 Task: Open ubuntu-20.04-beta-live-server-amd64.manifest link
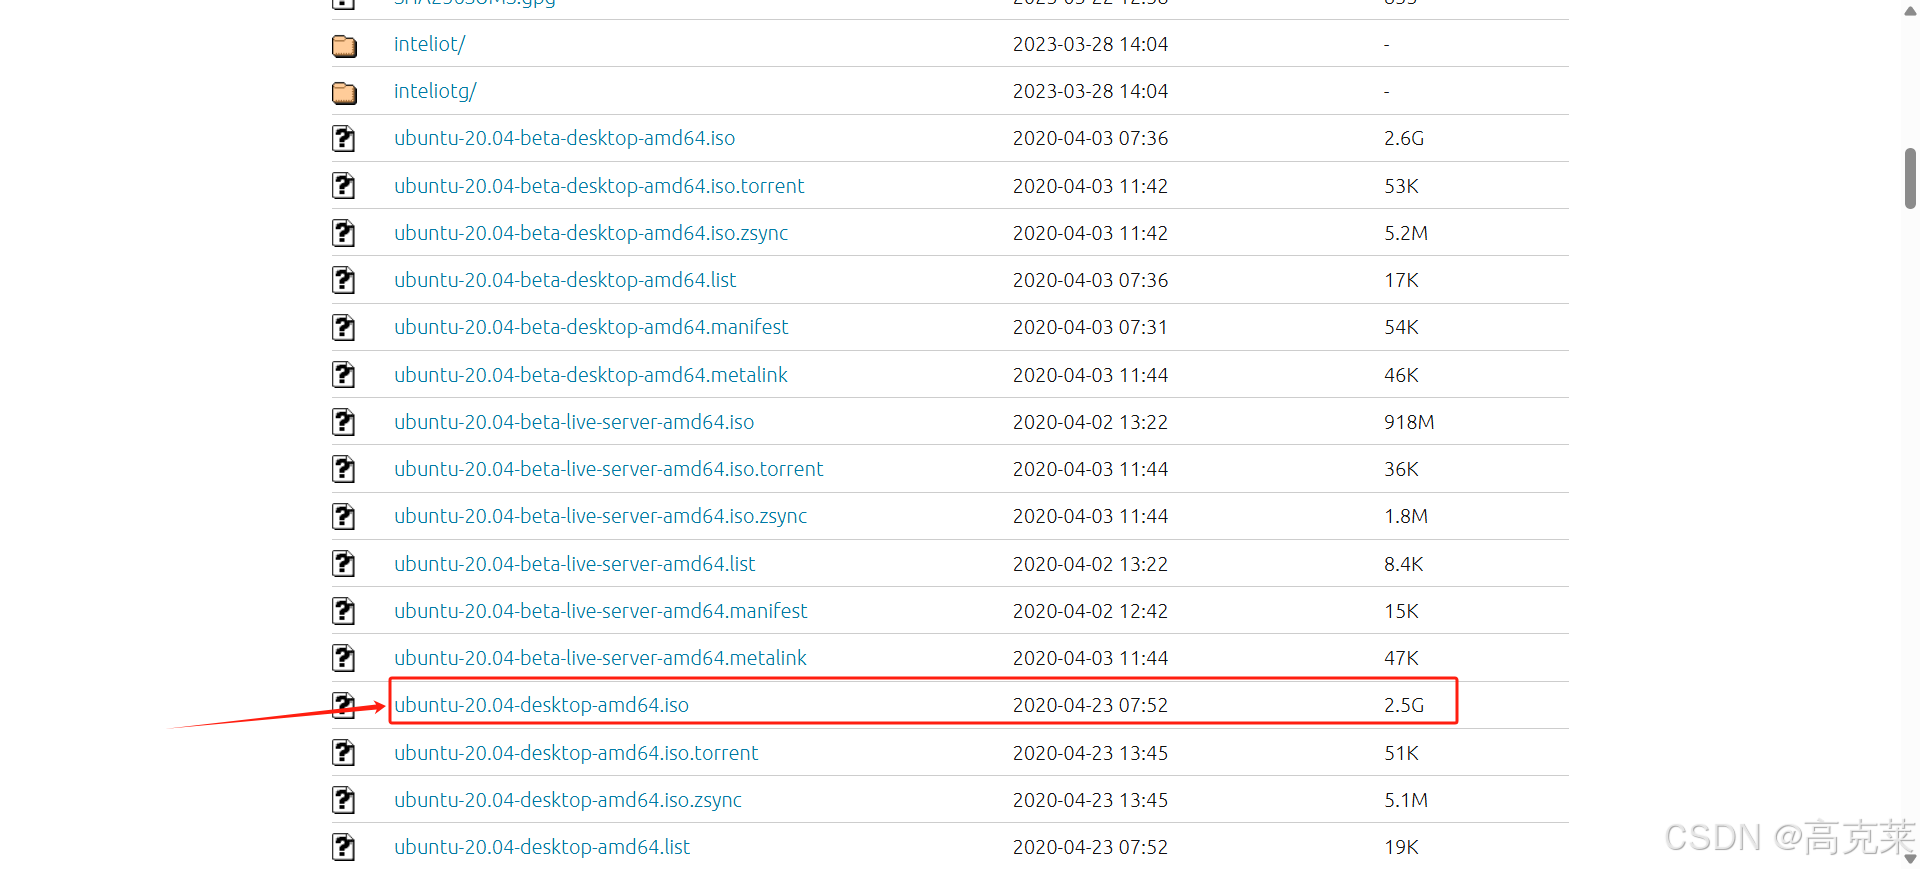tap(601, 611)
